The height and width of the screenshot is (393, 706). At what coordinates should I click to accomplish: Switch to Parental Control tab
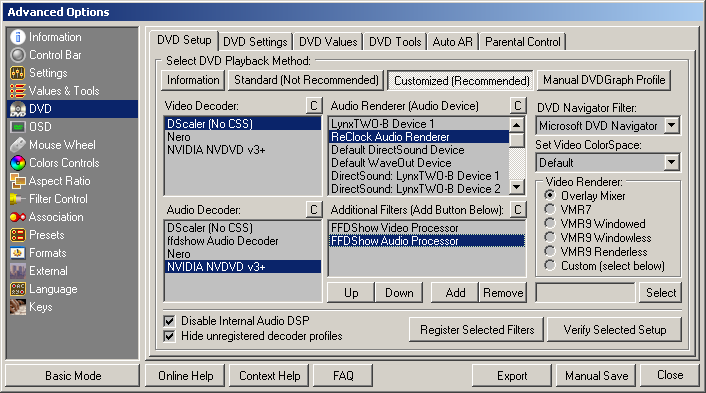click(523, 42)
